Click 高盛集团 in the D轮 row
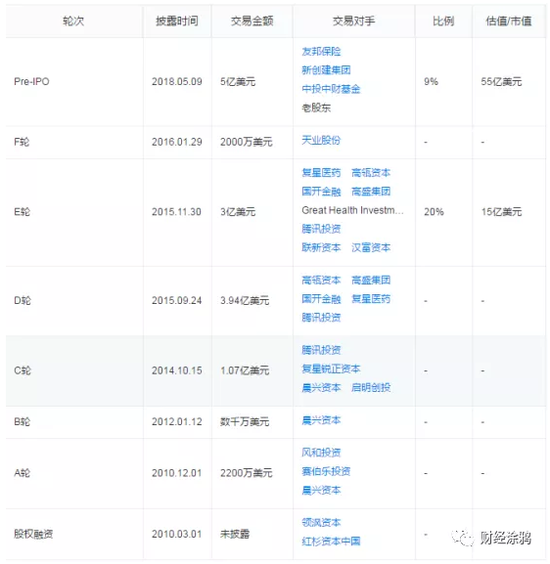 [371, 280]
